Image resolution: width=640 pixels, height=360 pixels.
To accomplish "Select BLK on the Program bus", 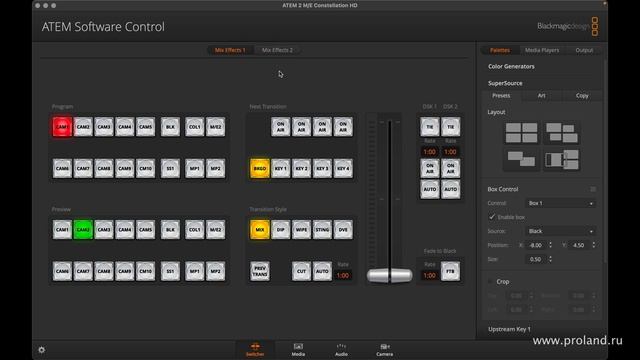I will [170, 127].
